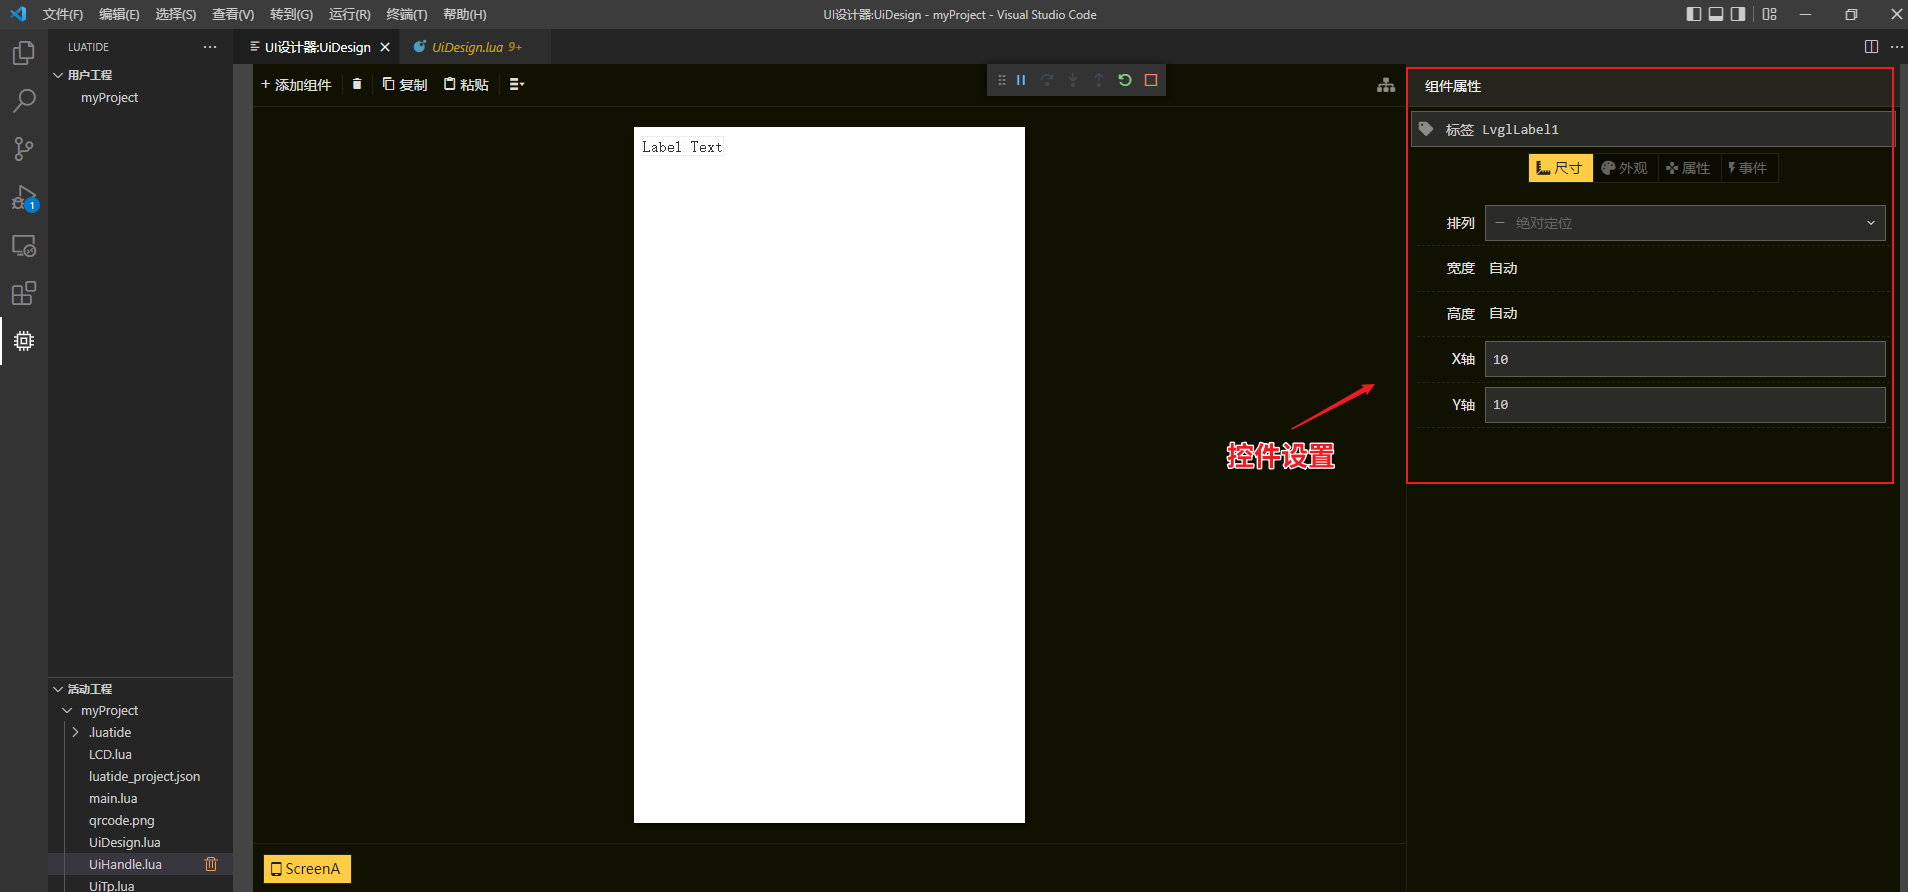Image resolution: width=1908 pixels, height=892 pixels.
Task: Open the Search view icon
Action: [x=23, y=101]
